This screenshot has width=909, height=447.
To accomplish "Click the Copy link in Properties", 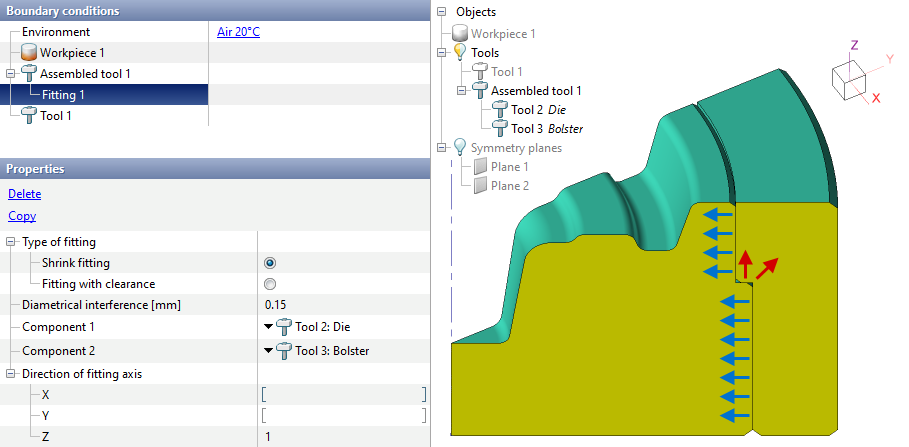I will pos(20,216).
